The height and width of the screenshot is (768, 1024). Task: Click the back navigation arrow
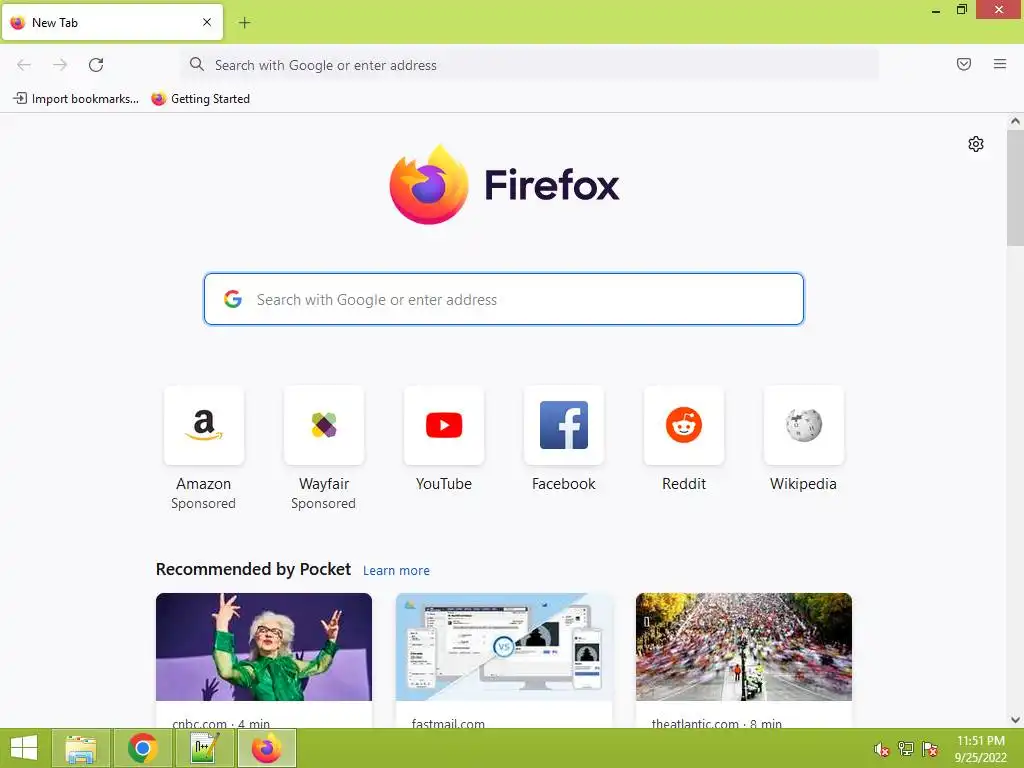coord(24,65)
